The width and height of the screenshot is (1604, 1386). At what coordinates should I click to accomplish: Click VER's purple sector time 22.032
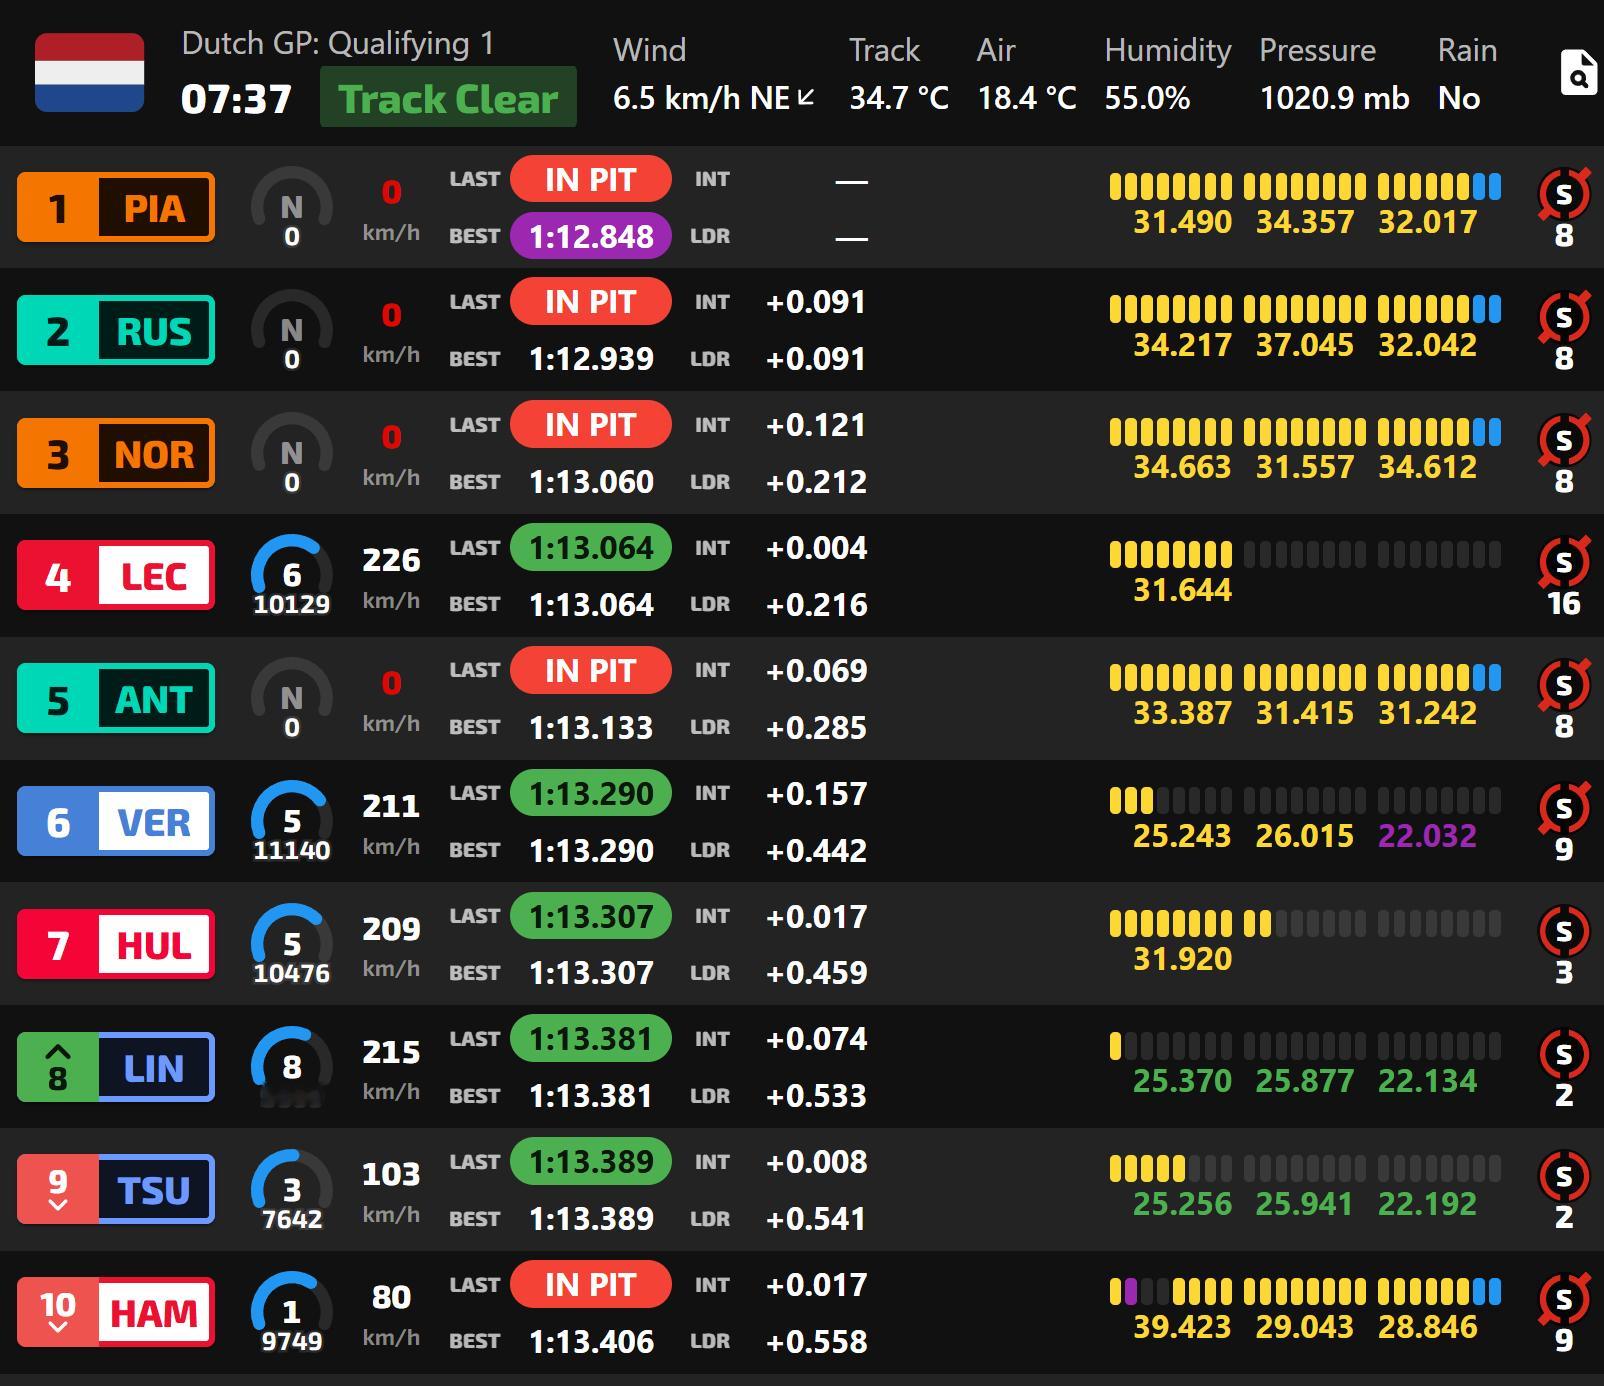tap(1427, 836)
